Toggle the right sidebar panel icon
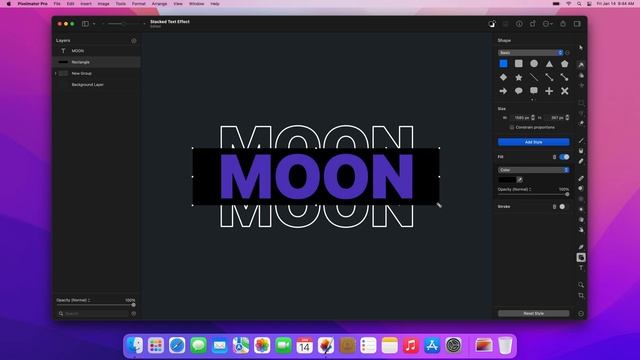The image size is (640, 360). click(577, 24)
